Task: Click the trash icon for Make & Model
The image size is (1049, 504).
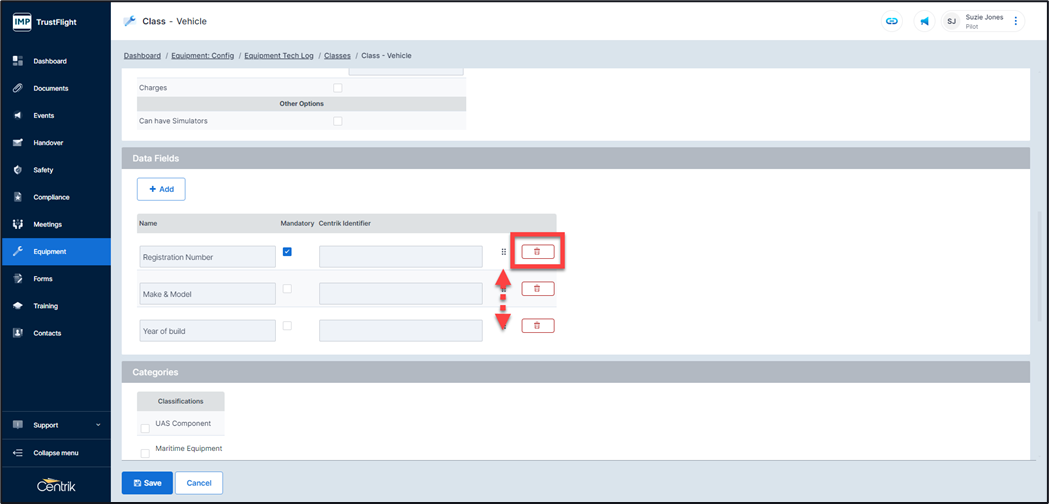Action: [x=537, y=289]
